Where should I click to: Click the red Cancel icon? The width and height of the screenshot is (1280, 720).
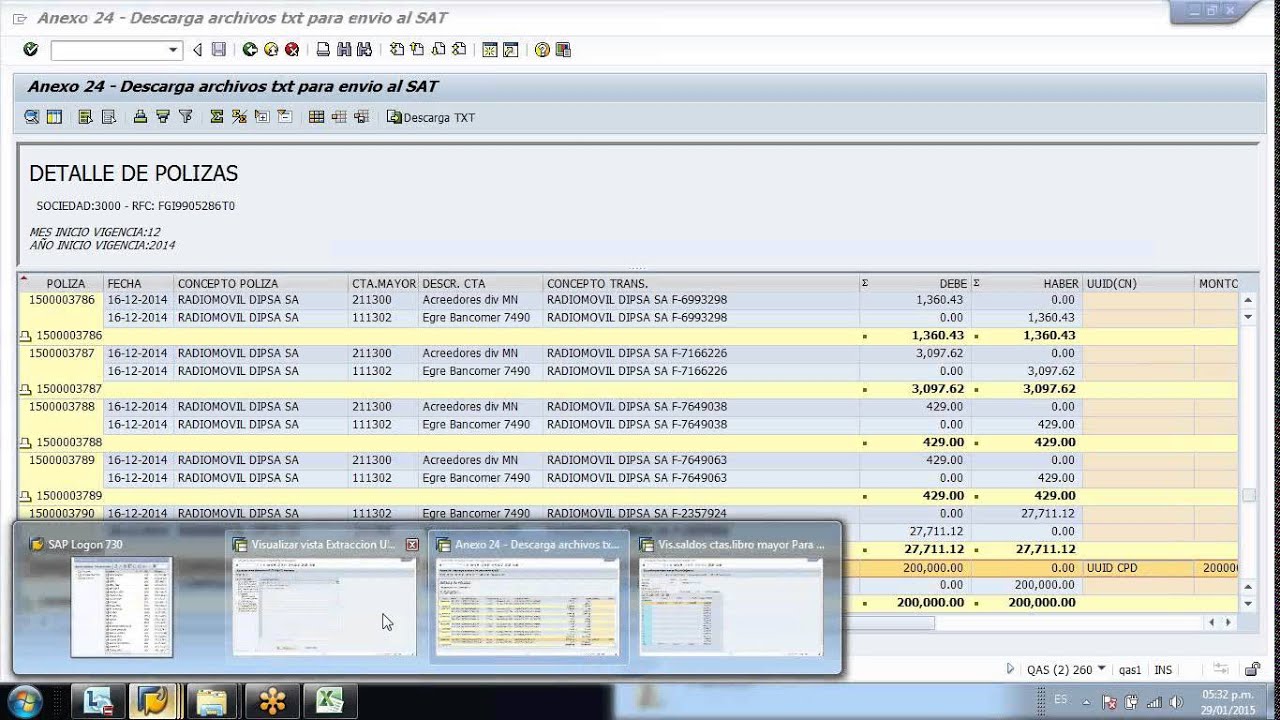click(292, 50)
